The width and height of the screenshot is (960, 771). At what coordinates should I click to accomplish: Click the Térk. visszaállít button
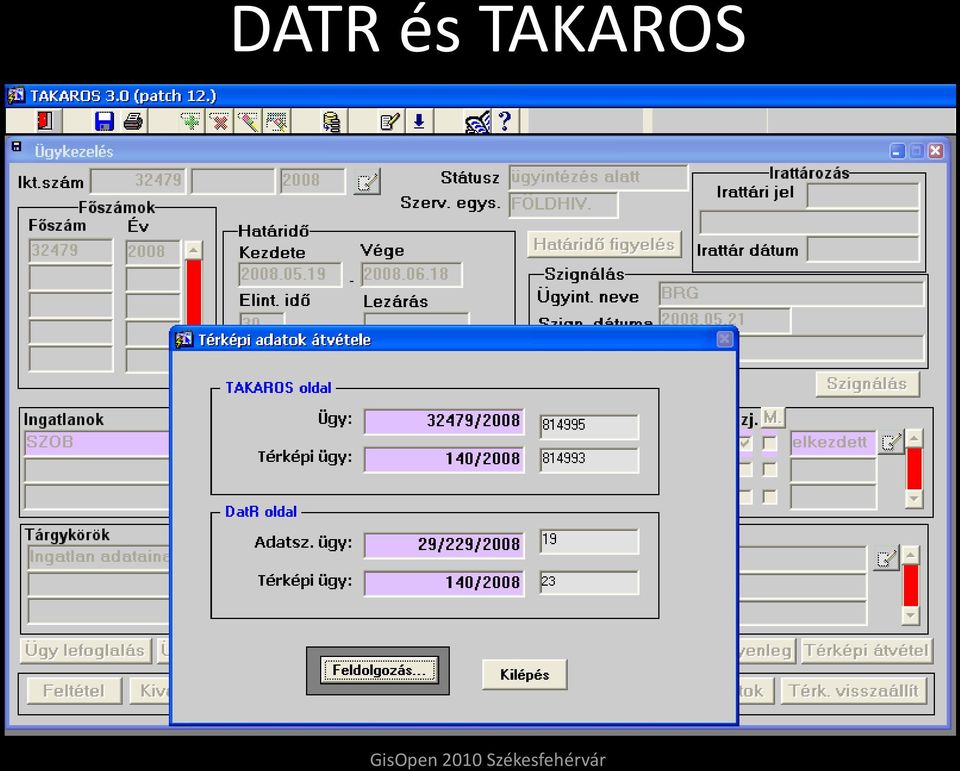click(853, 691)
